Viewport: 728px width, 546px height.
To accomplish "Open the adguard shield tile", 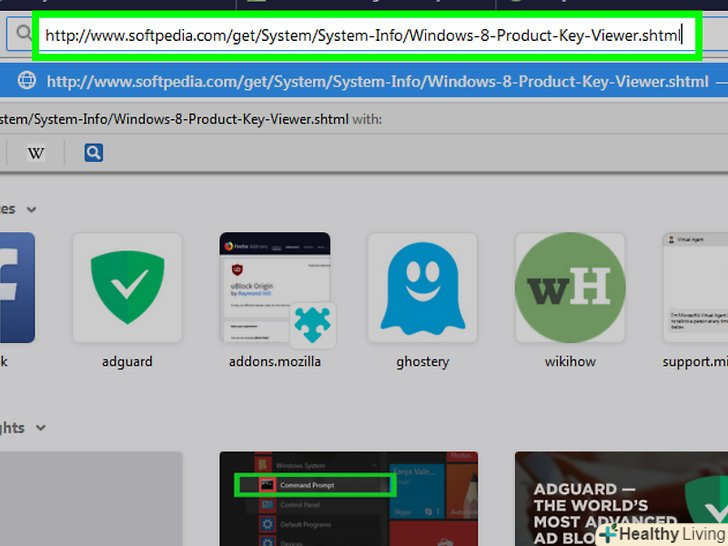I will pos(127,288).
